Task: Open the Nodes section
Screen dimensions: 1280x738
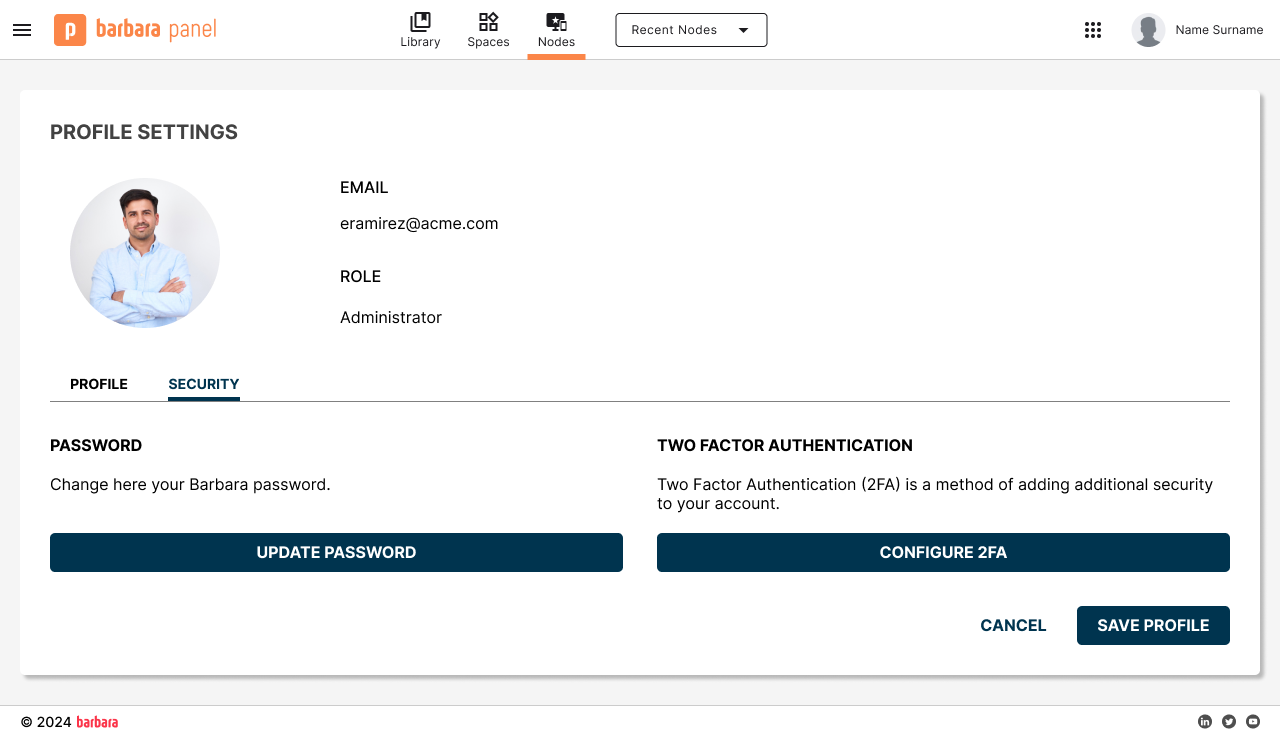Action: [x=556, y=30]
